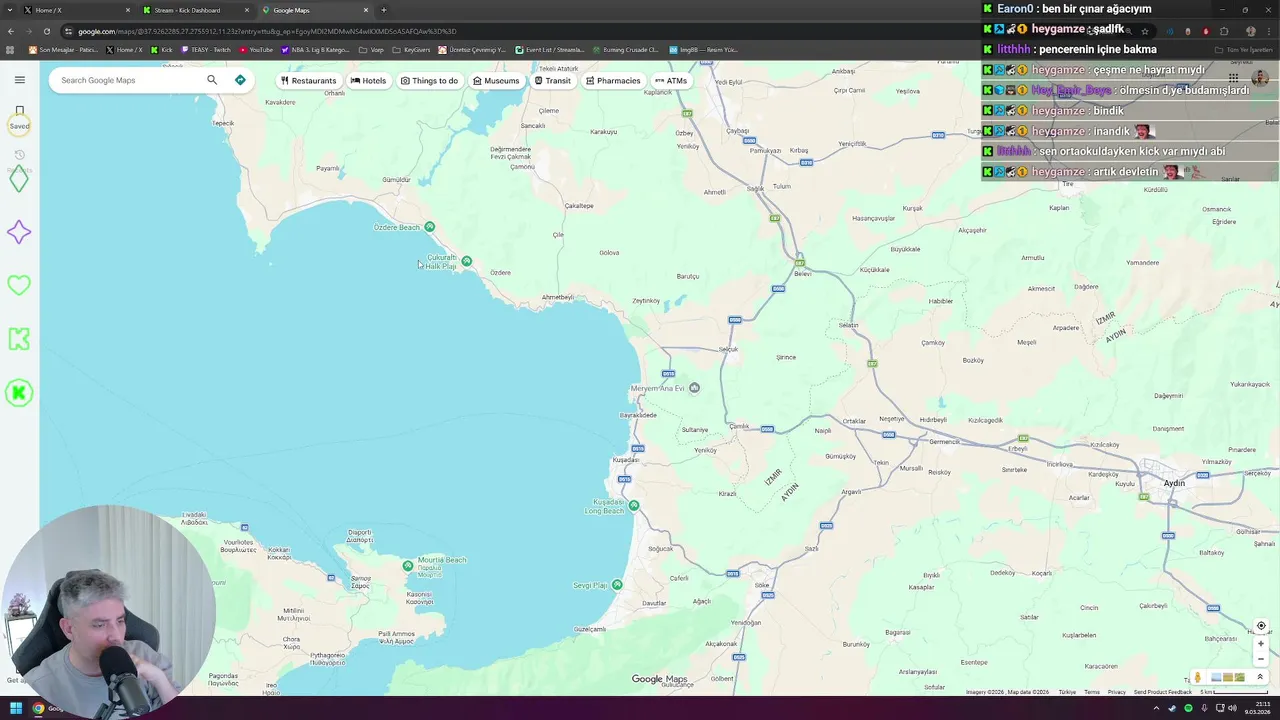Select the Street View pegman
This screenshot has width=1280, height=720.
1198,677
